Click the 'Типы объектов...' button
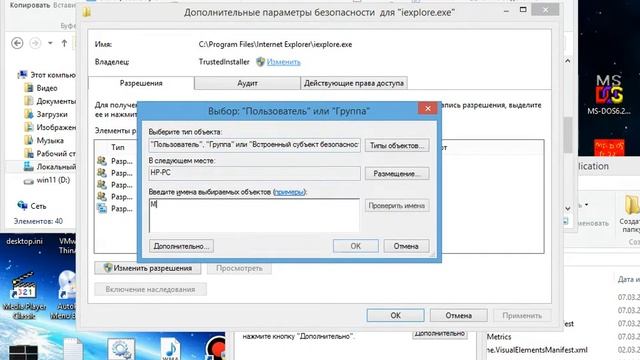This screenshot has height=360, width=640. (x=397, y=145)
